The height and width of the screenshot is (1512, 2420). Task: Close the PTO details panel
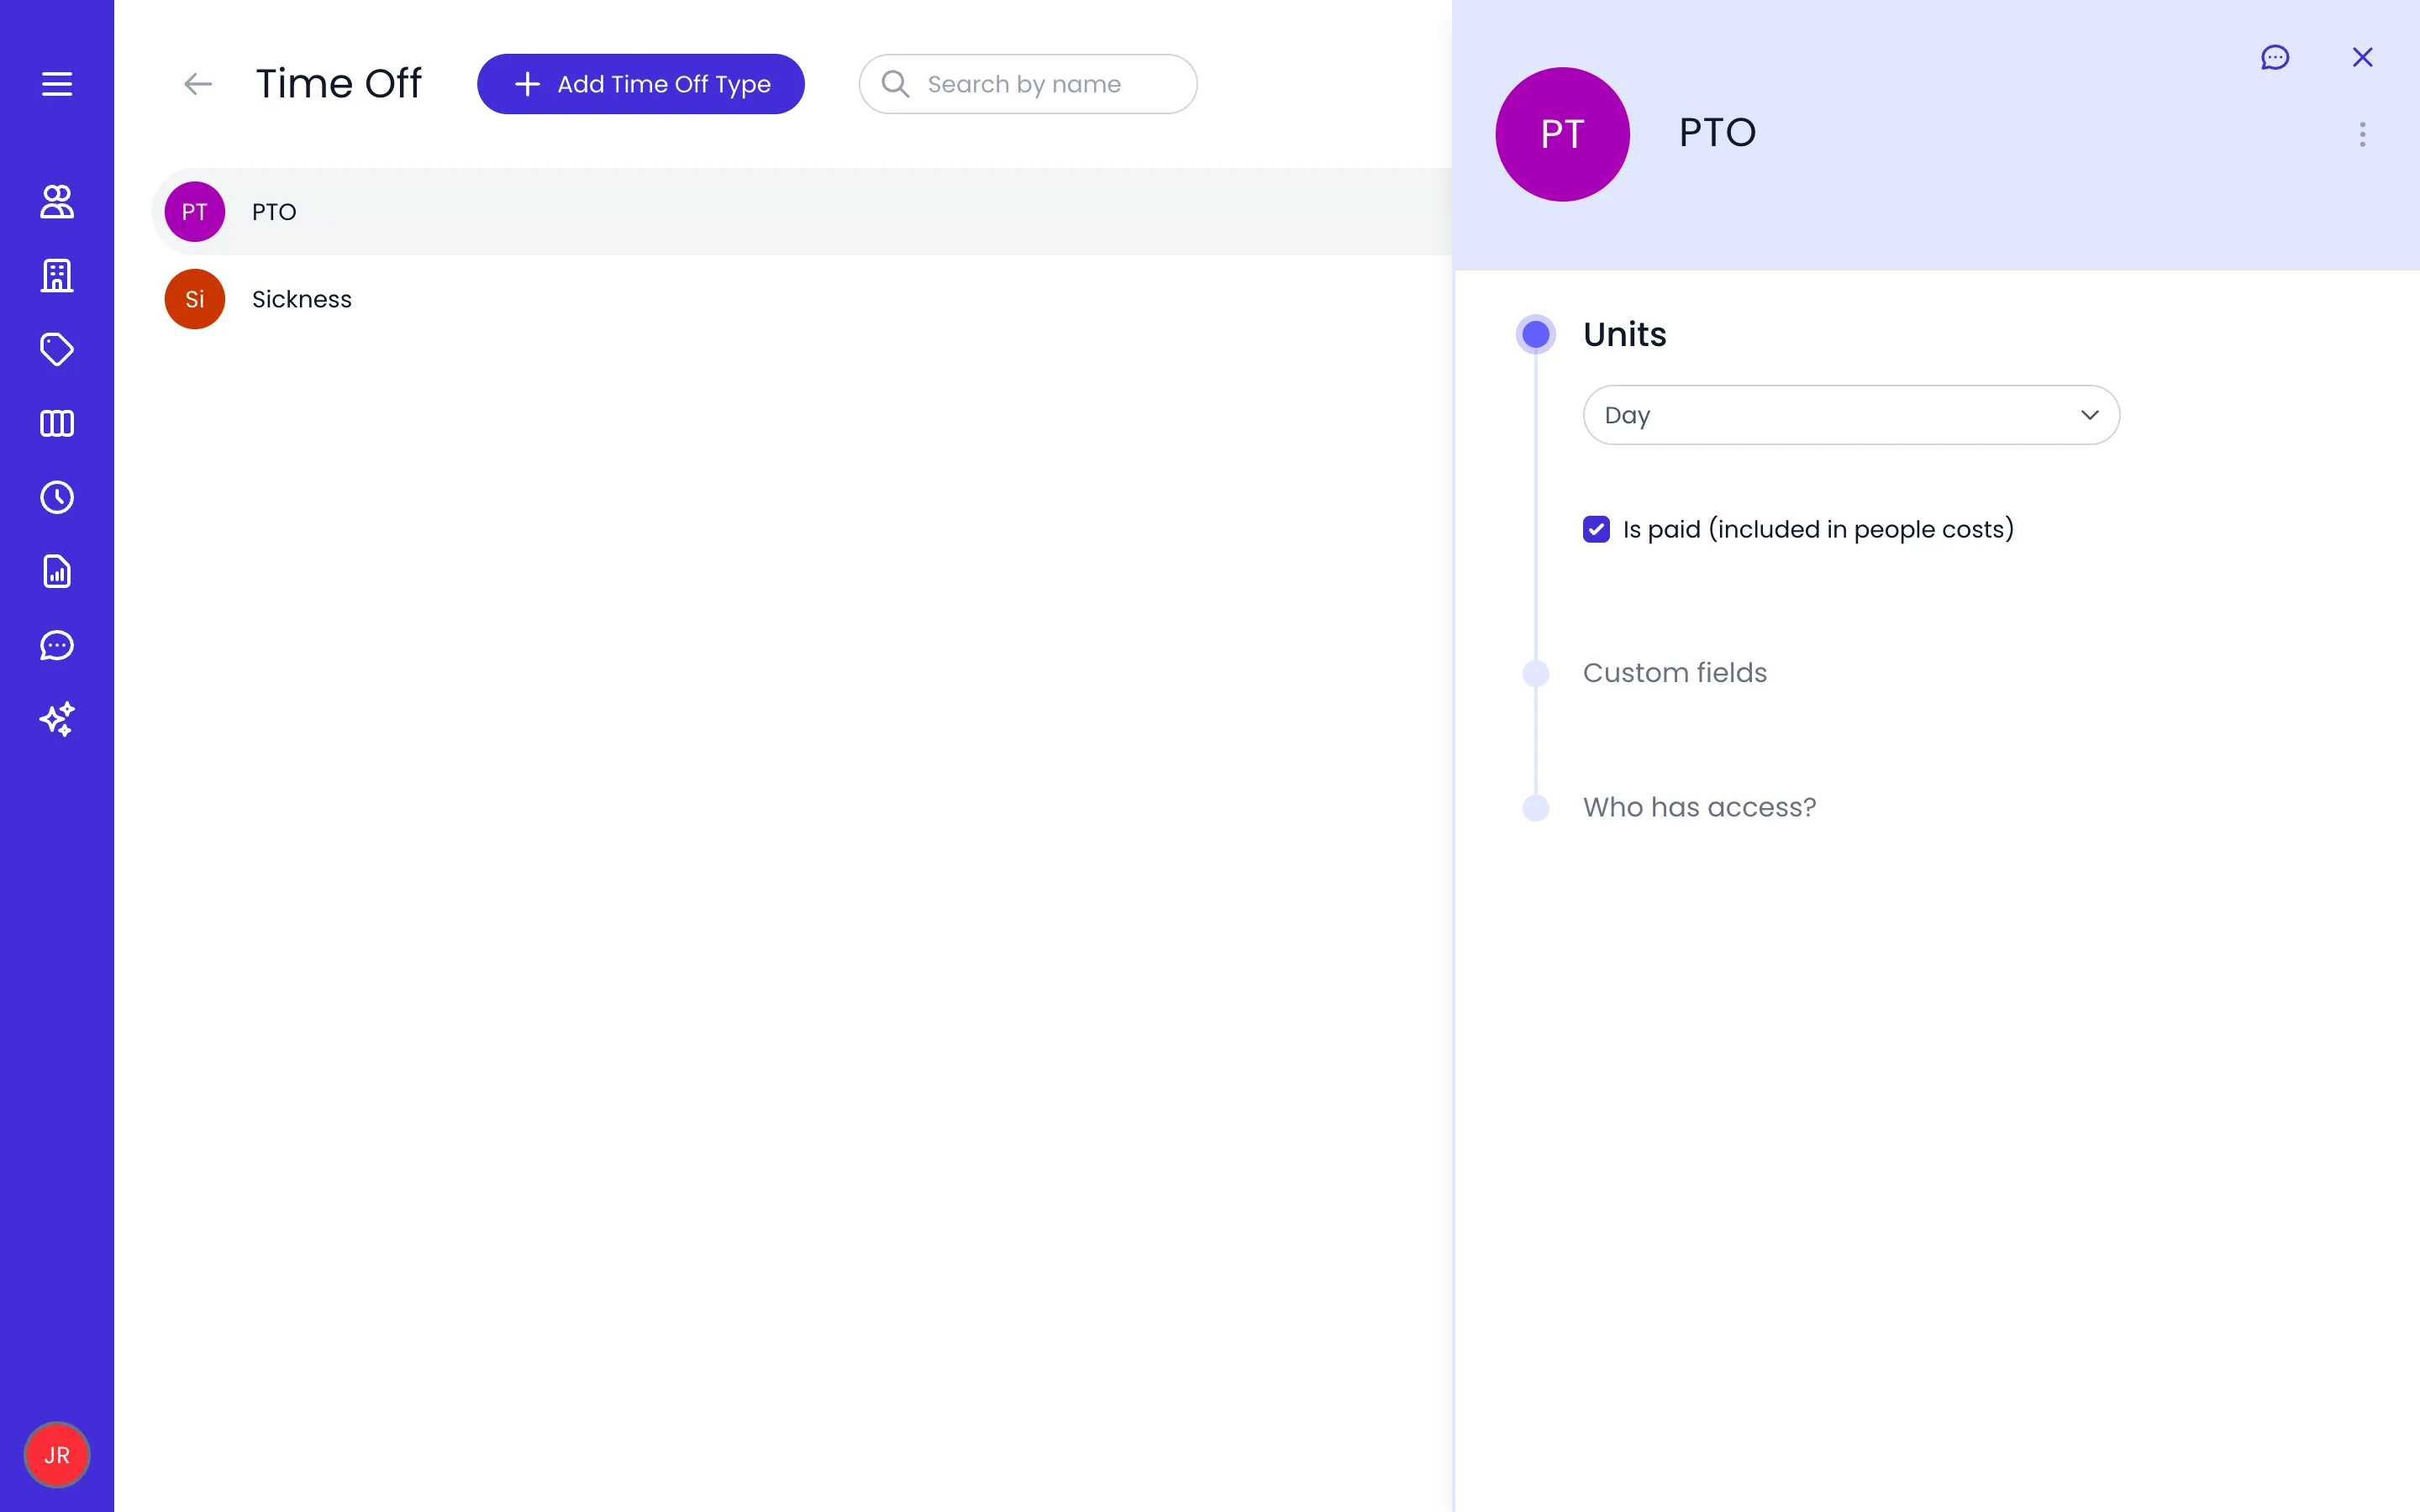[2362, 57]
